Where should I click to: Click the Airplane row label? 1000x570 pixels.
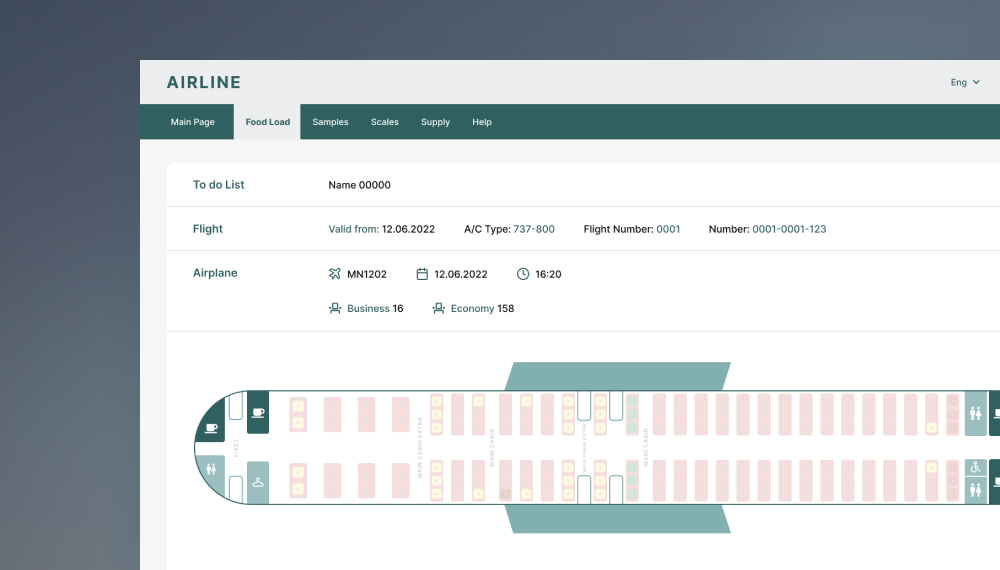click(215, 273)
